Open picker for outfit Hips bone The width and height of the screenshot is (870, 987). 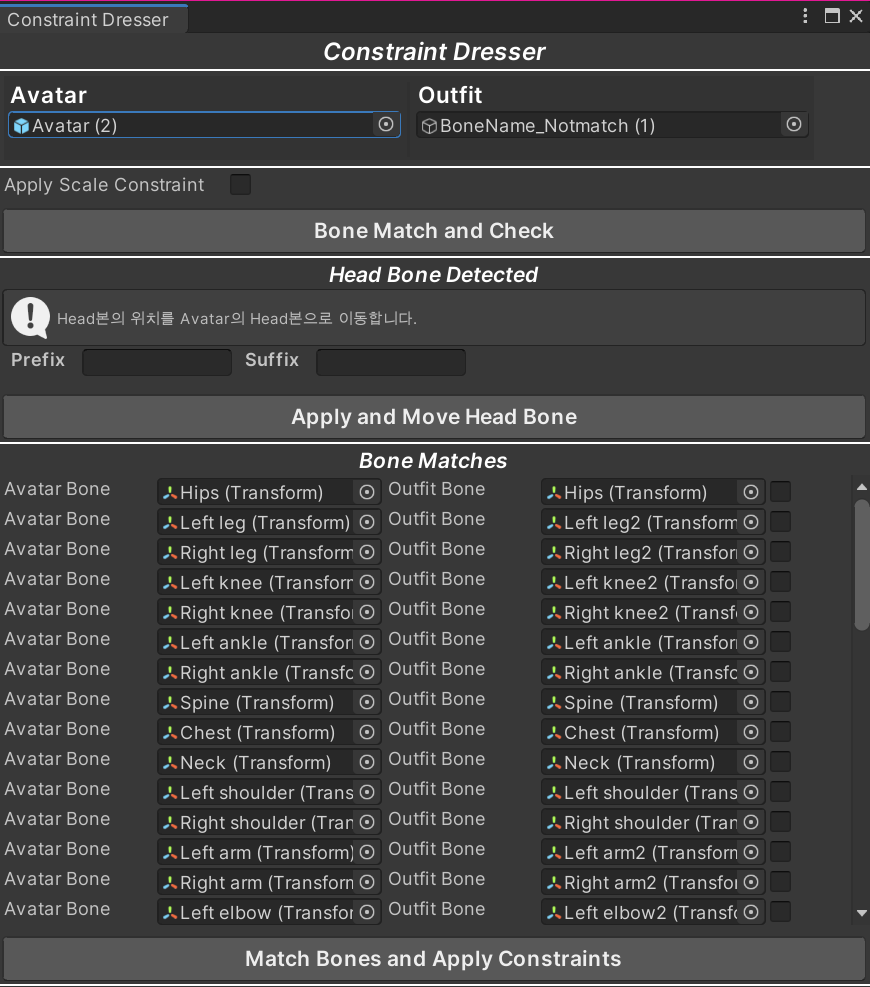point(751,492)
